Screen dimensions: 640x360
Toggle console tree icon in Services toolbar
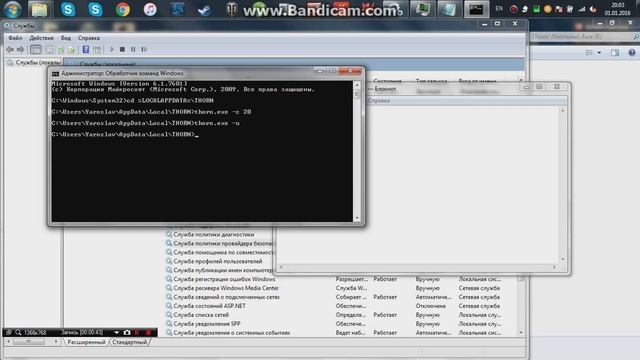click(x=36, y=49)
